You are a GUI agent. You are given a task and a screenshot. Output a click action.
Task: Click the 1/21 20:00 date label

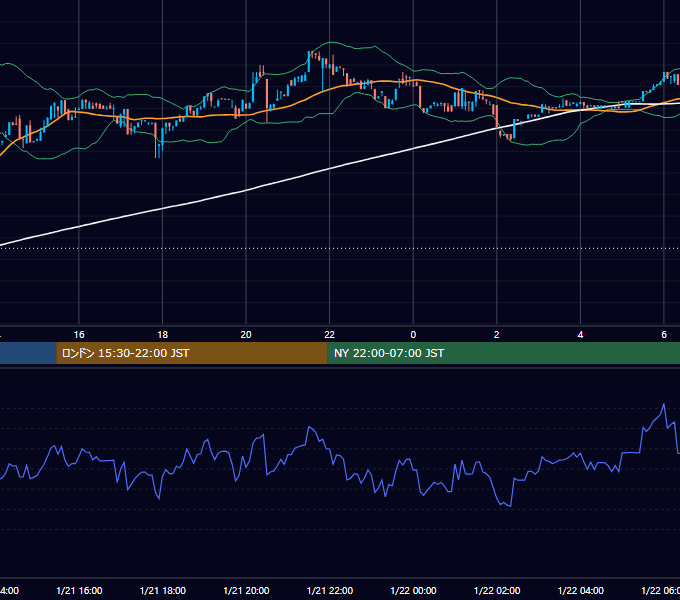click(x=246, y=590)
